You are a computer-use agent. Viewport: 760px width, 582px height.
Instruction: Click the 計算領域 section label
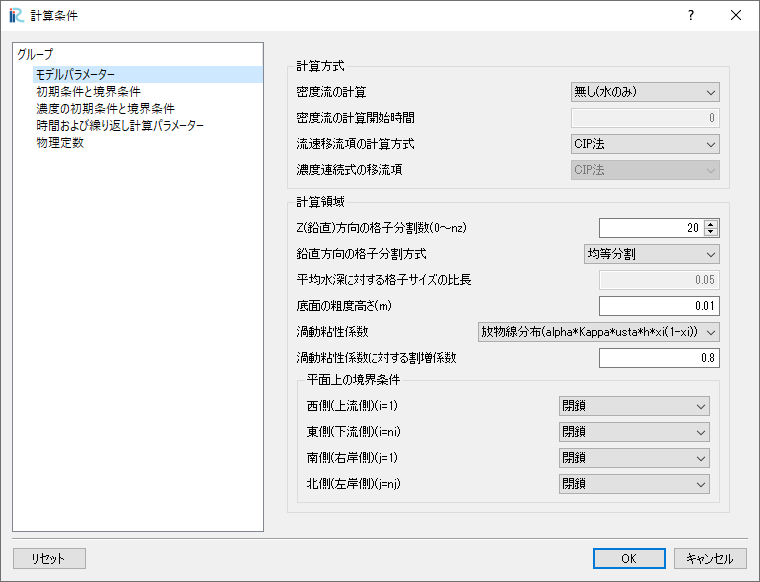click(x=320, y=202)
